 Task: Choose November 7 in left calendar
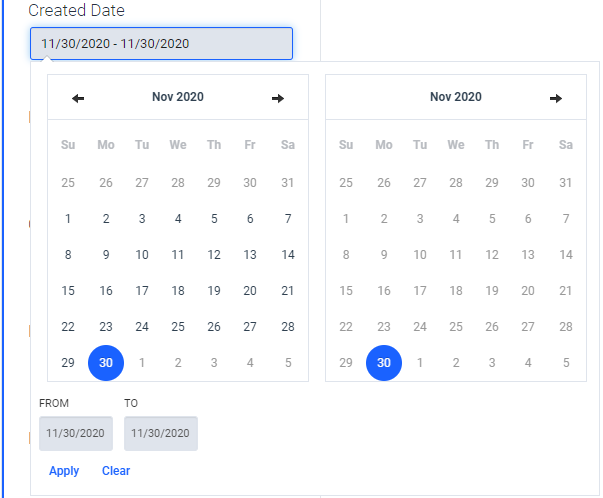[x=288, y=219]
